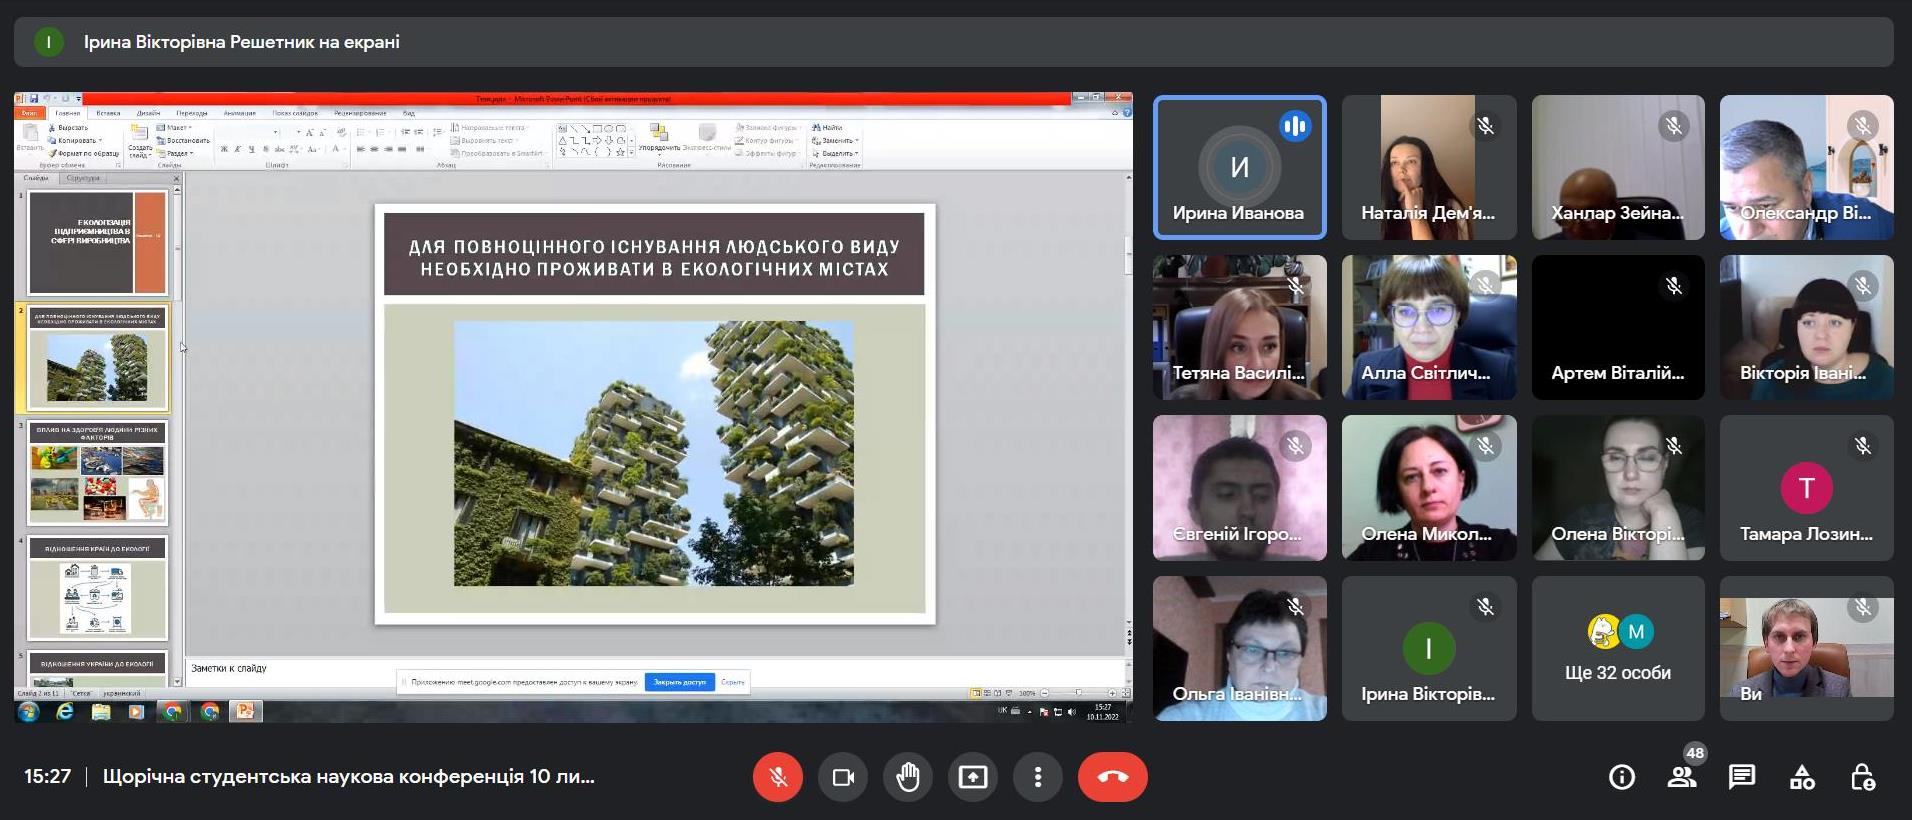This screenshot has width=1912, height=820.
Task: Switch to the Показ слайдов ribbon tab
Action: (295, 113)
